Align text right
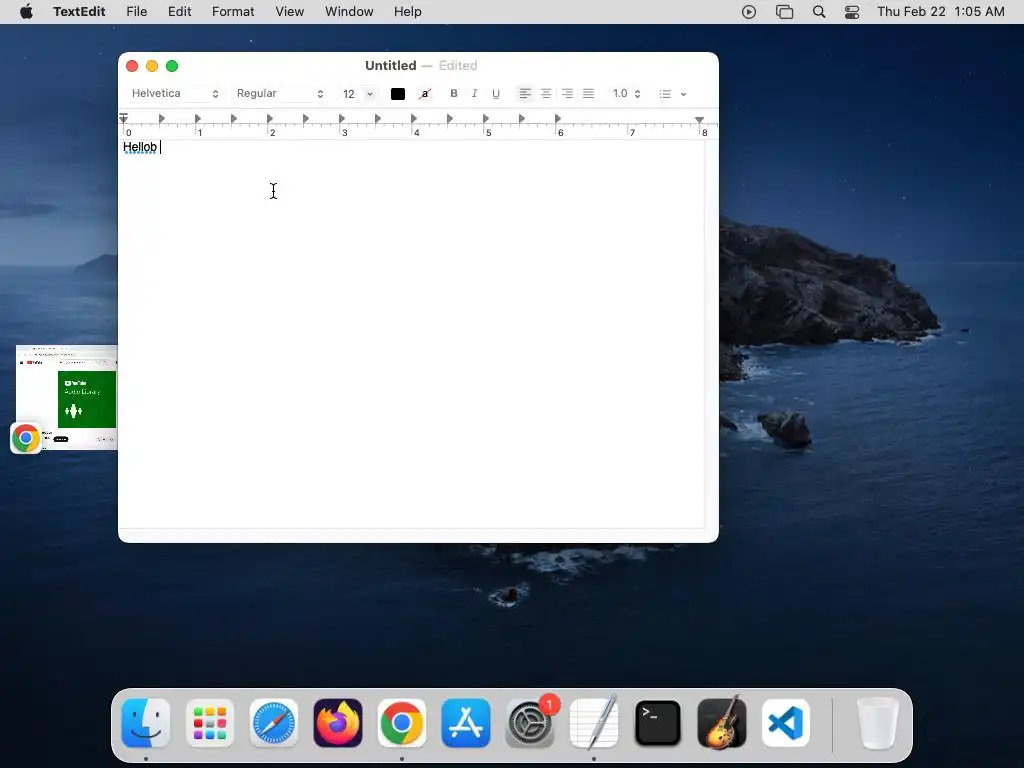The width and height of the screenshot is (1024, 768). click(568, 93)
